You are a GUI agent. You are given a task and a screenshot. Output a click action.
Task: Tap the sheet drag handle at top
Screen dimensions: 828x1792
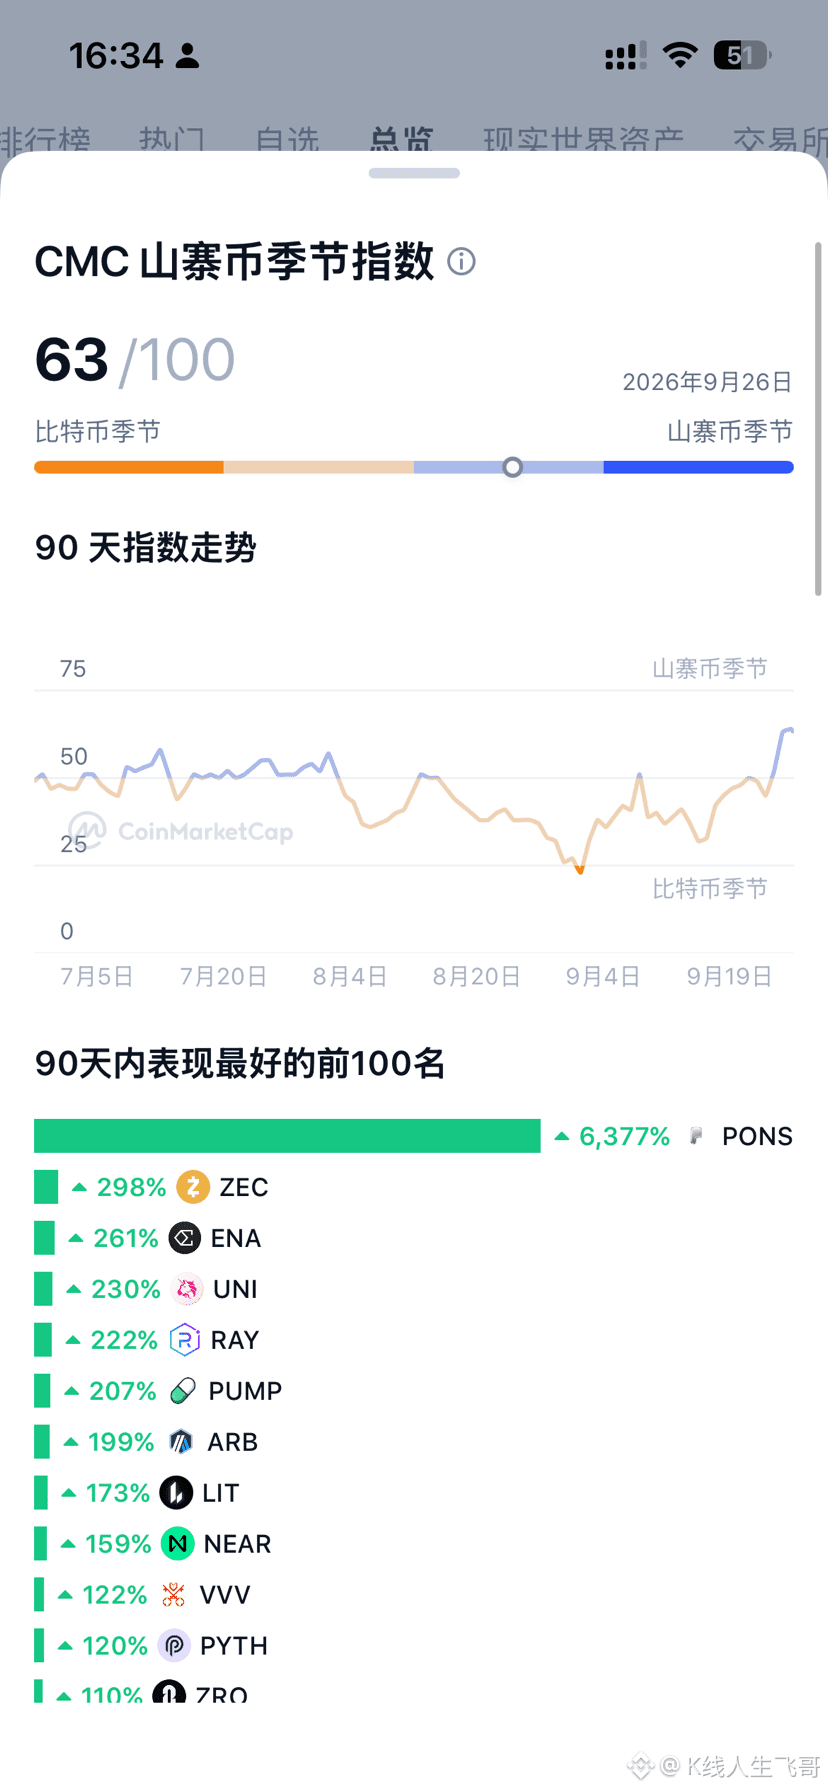[x=414, y=173]
